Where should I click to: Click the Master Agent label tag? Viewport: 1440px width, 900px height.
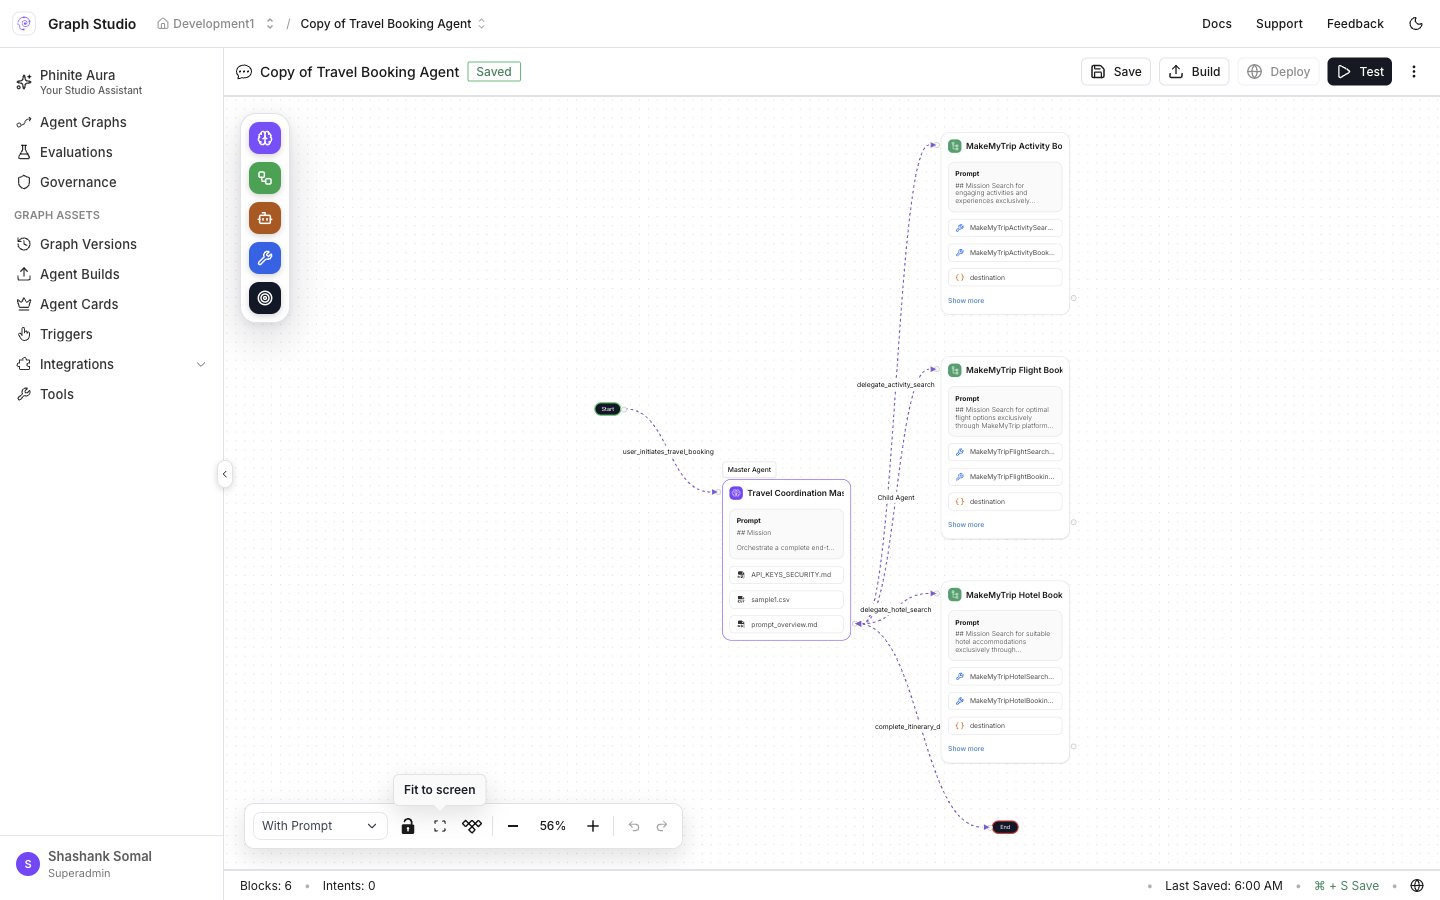[x=749, y=470]
